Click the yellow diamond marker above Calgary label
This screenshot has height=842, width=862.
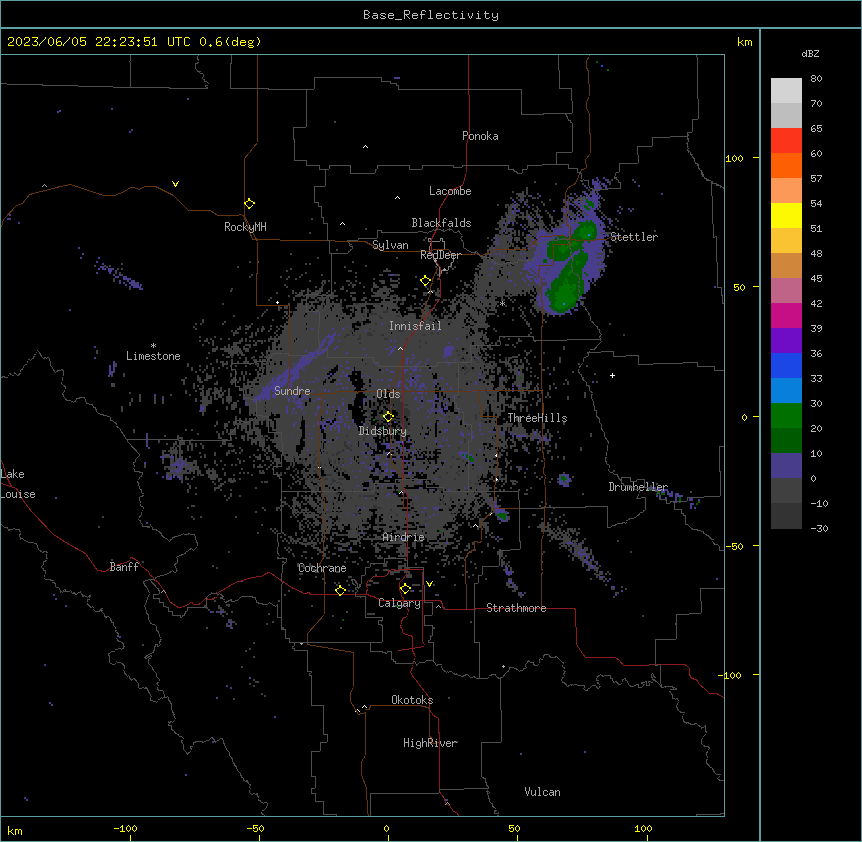[405, 589]
